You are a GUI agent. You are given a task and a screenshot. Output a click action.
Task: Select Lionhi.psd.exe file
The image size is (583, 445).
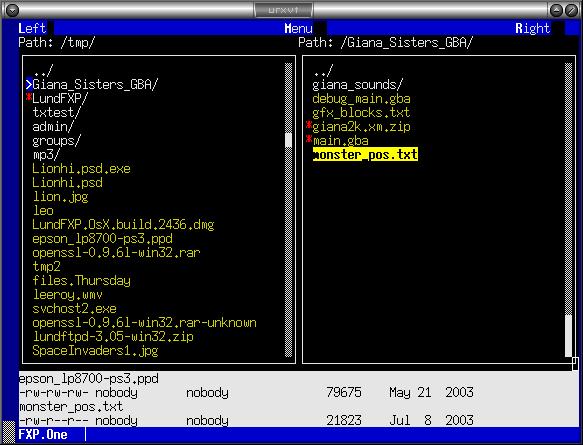pyautogui.click(x=81, y=168)
